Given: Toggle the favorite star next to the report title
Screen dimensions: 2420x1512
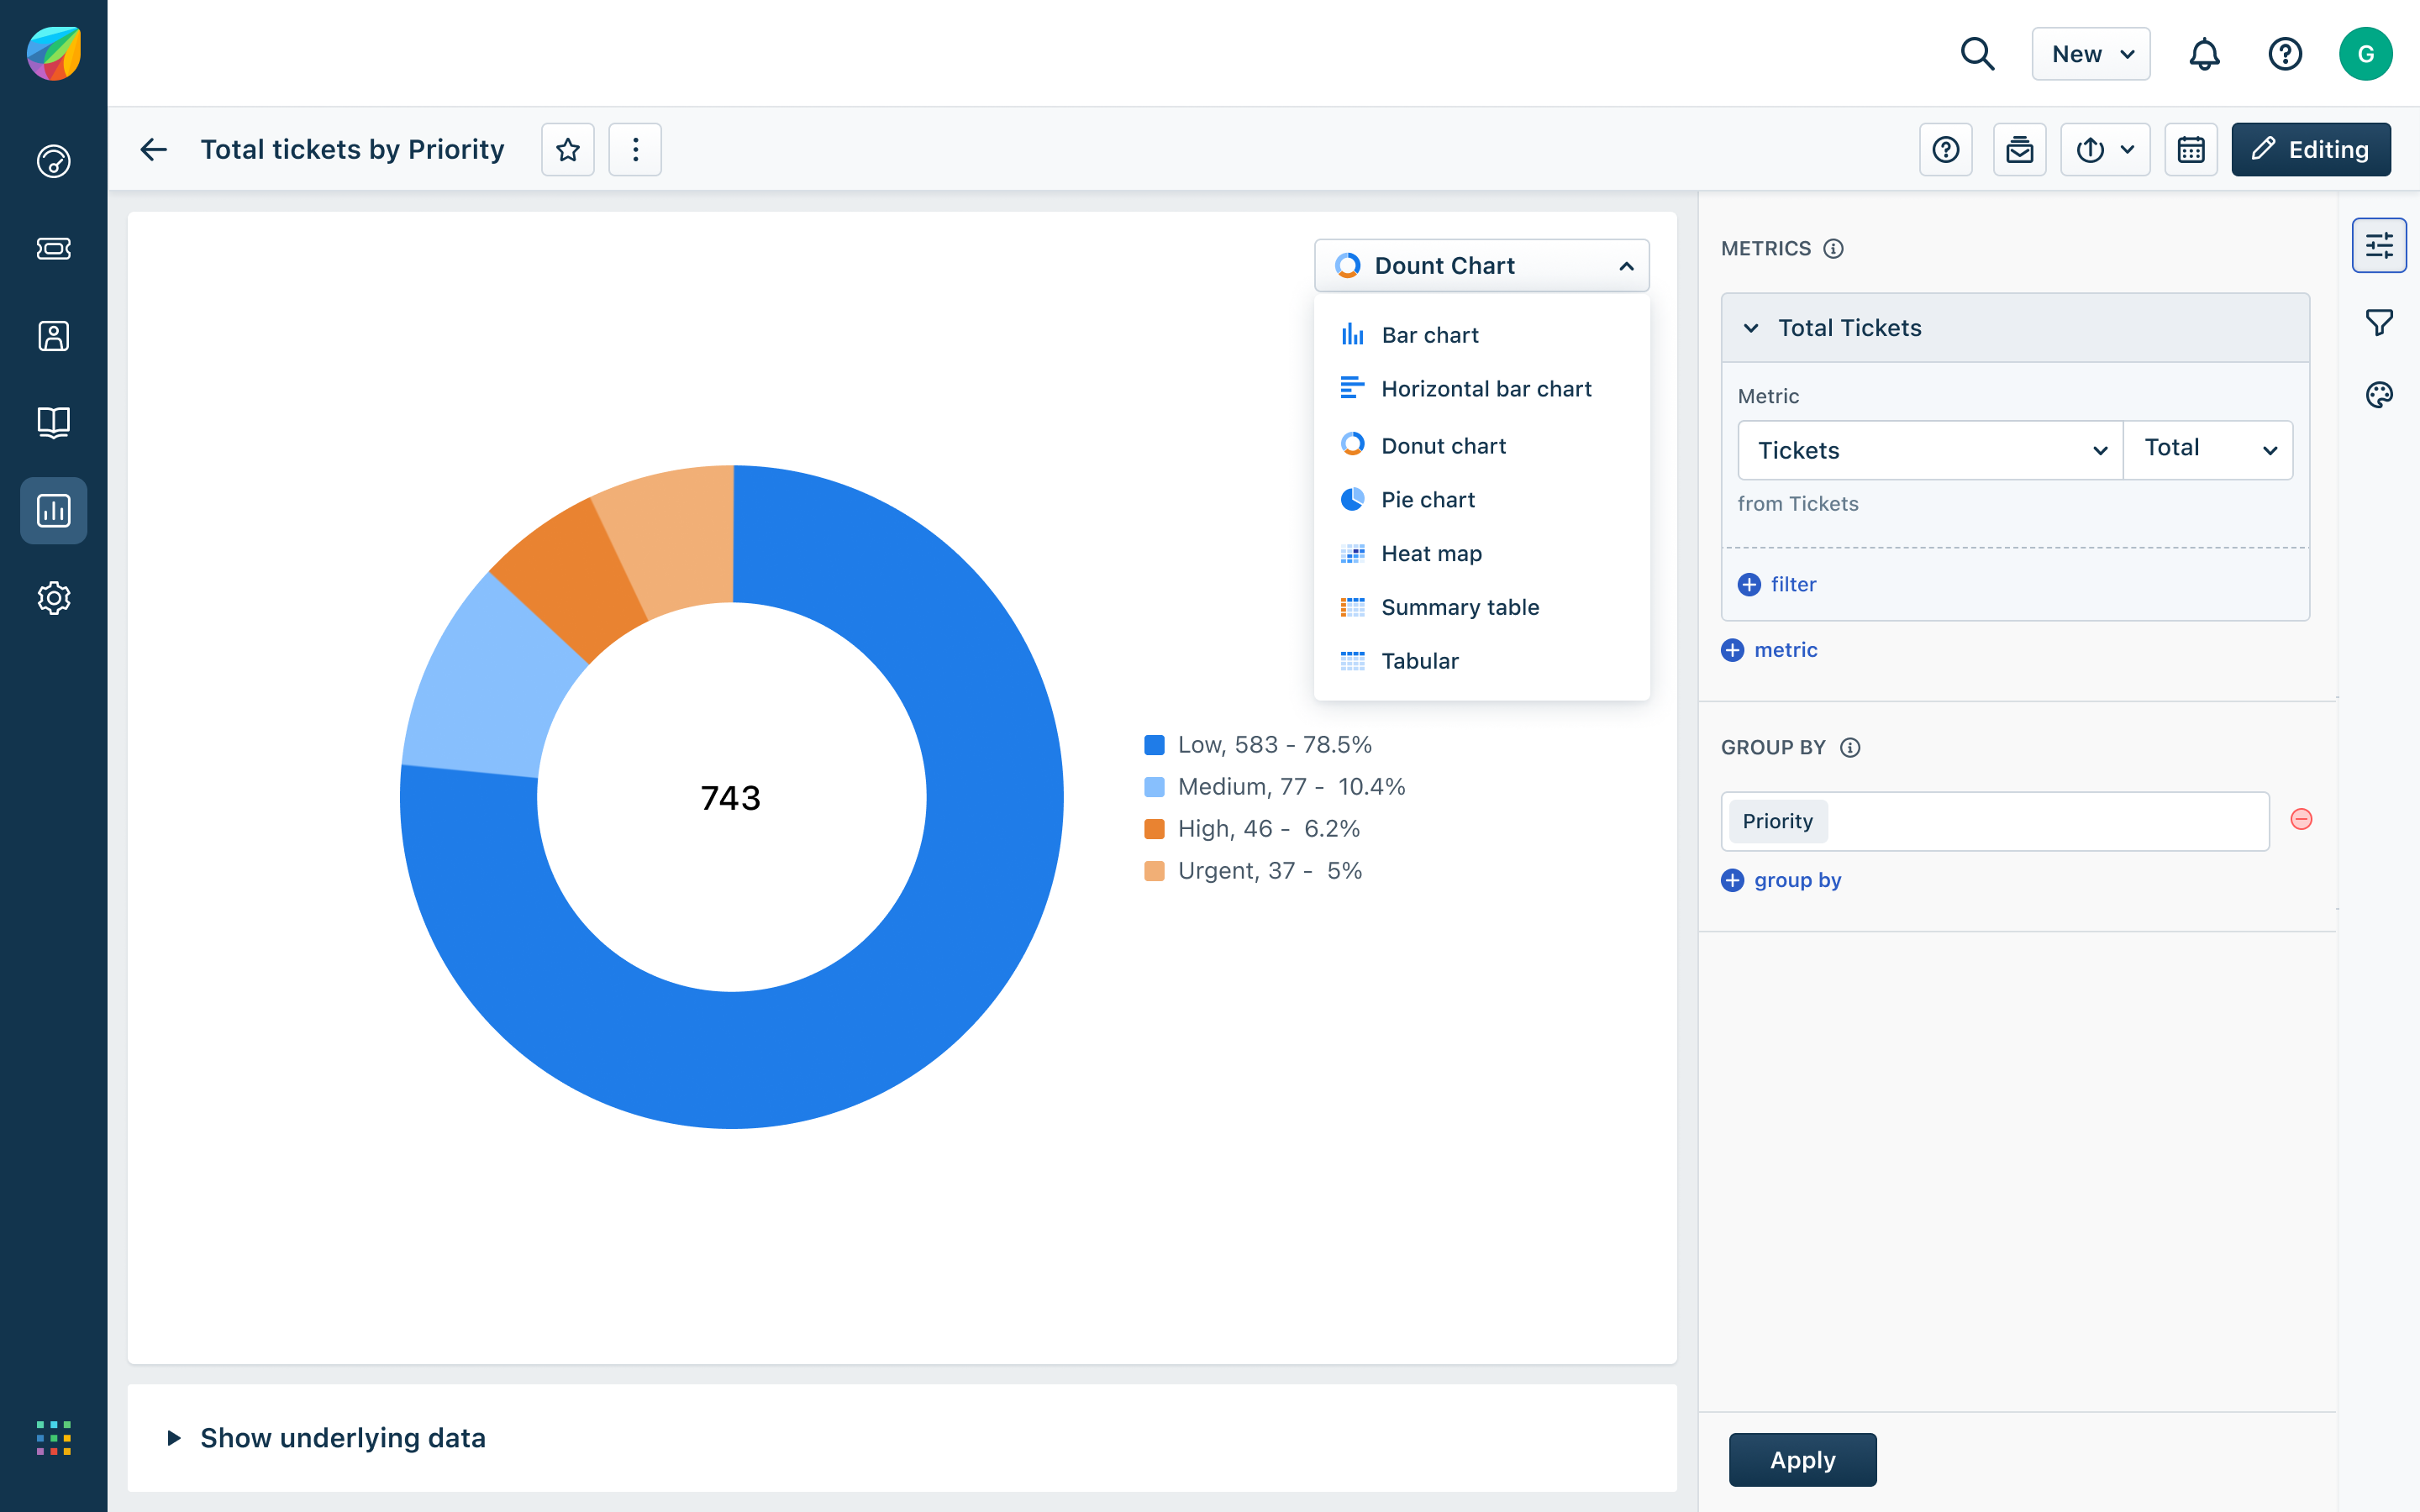Looking at the screenshot, I should 567,149.
